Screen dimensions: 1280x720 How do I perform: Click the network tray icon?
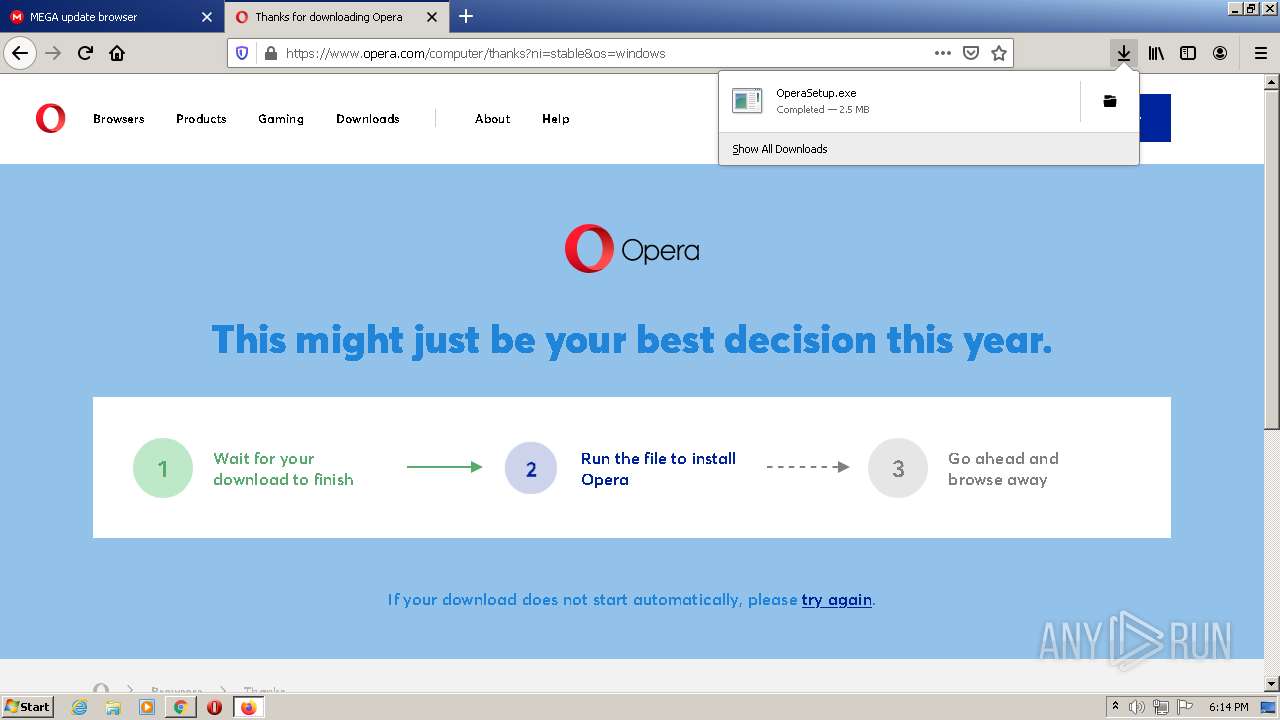click(x=1161, y=707)
